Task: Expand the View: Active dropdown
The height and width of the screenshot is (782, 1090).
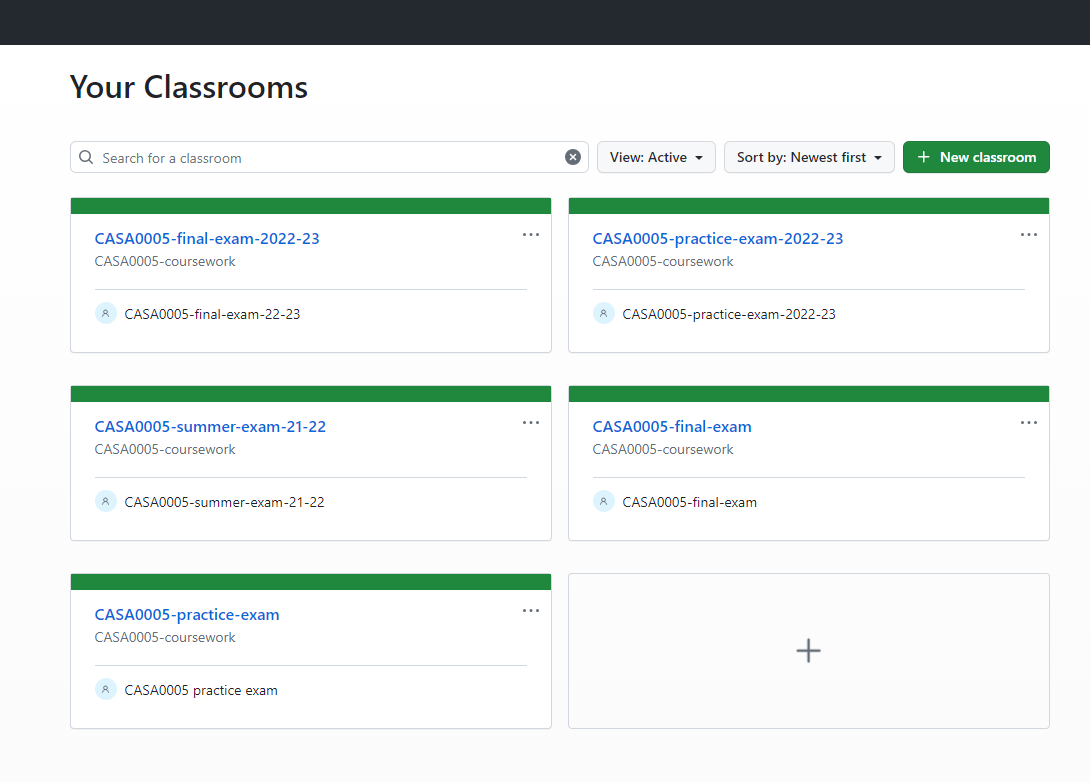Action: coord(656,157)
